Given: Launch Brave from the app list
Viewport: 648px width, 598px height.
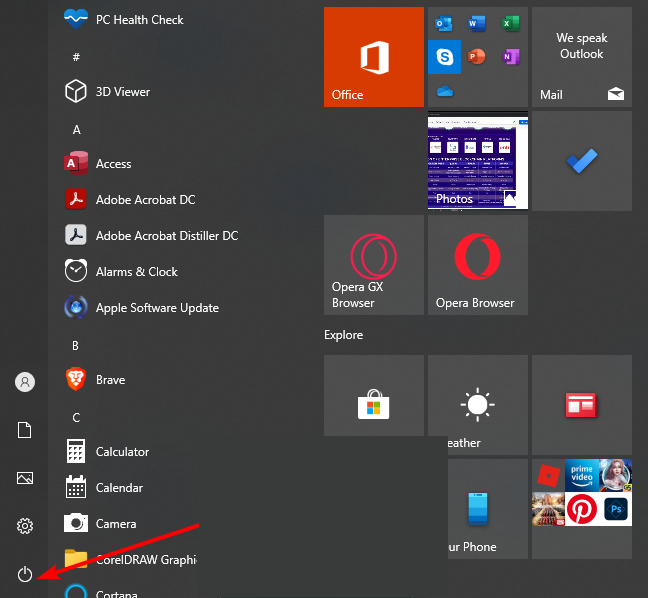Looking at the screenshot, I should (x=110, y=380).
